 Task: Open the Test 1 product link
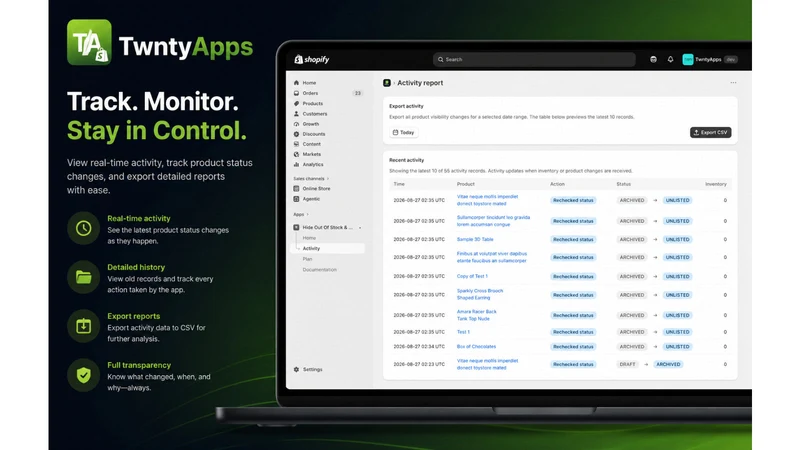[463, 332]
